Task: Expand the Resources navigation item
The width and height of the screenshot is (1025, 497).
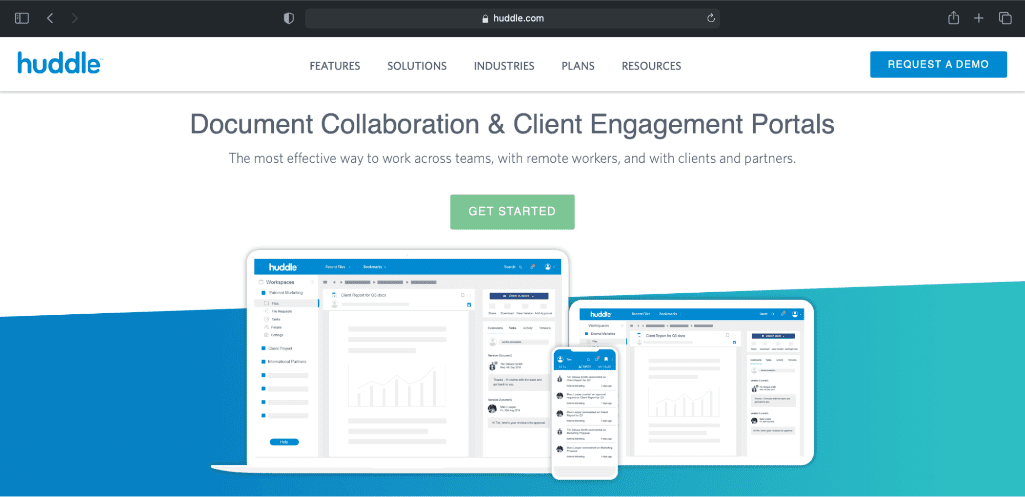Action: pyautogui.click(x=651, y=66)
